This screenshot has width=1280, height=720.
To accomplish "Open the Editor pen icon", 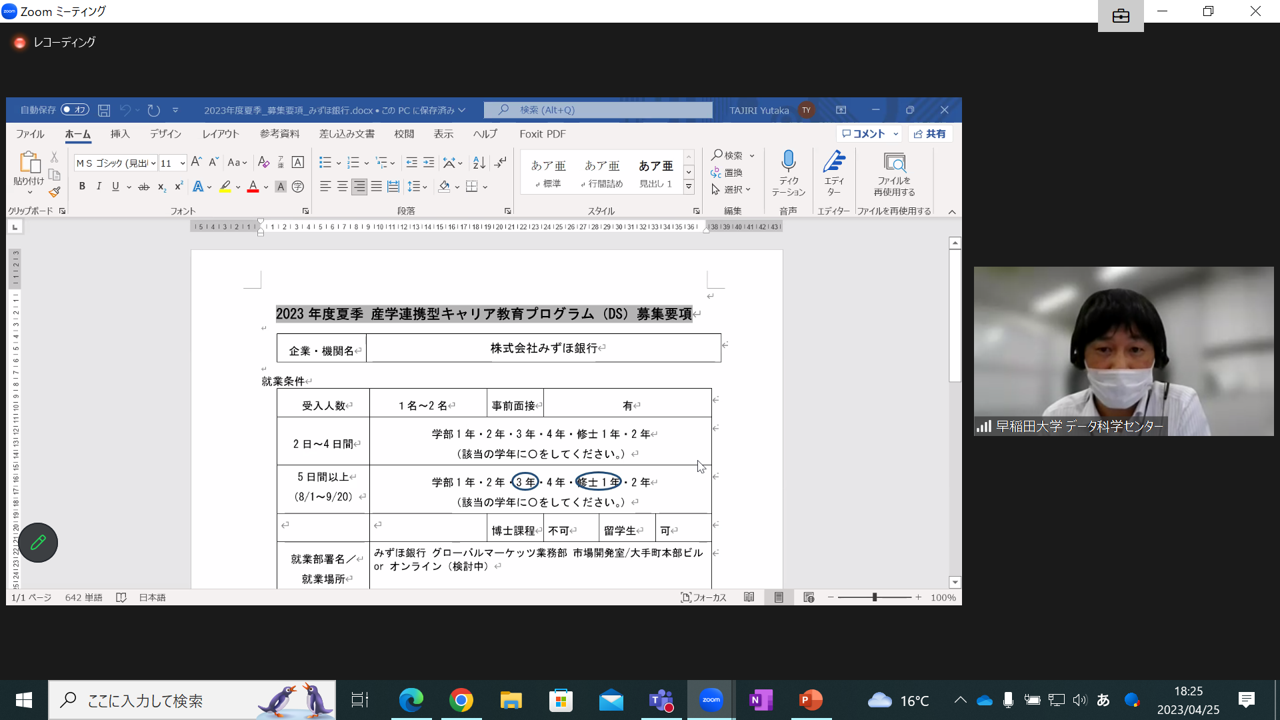I will click(833, 173).
